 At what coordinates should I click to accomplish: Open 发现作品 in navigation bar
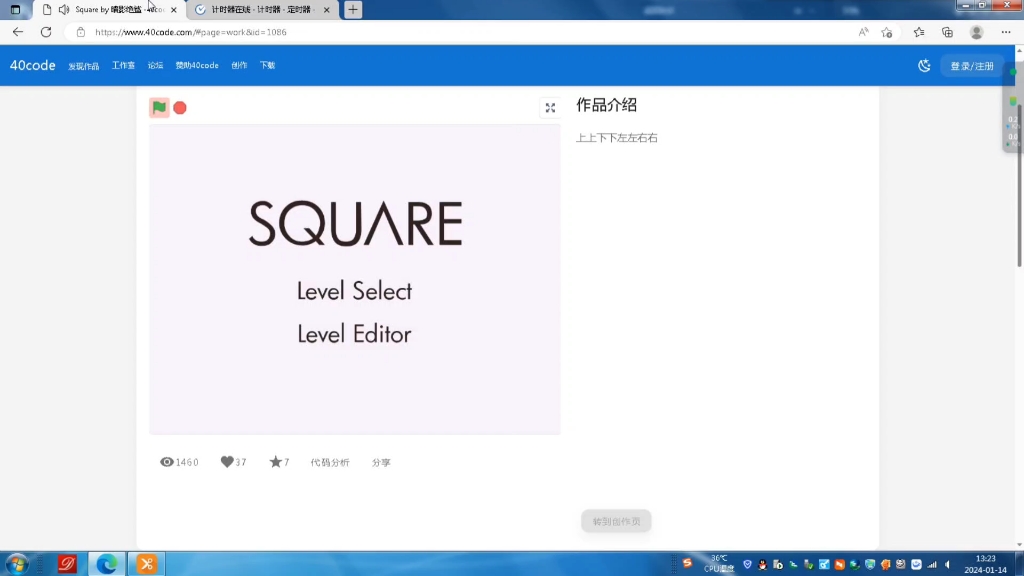coord(84,66)
